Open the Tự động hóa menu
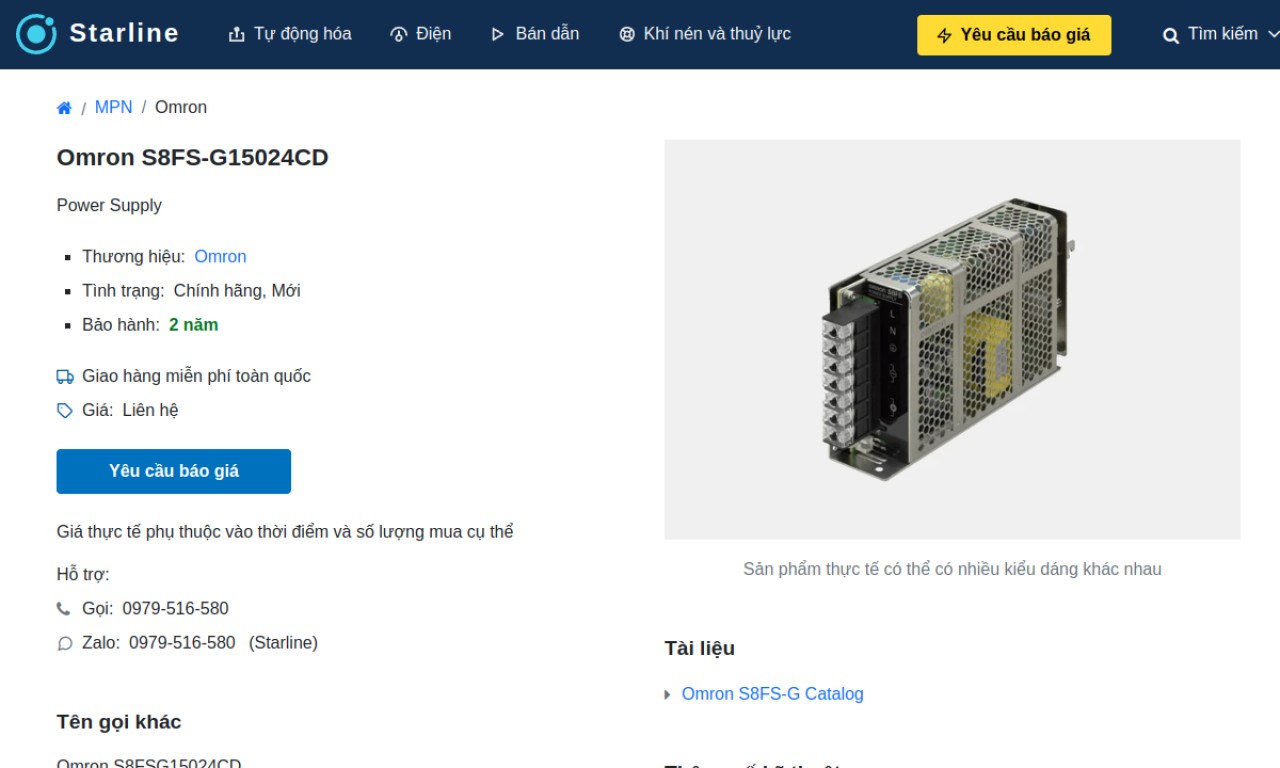The width and height of the screenshot is (1280, 768). point(290,34)
